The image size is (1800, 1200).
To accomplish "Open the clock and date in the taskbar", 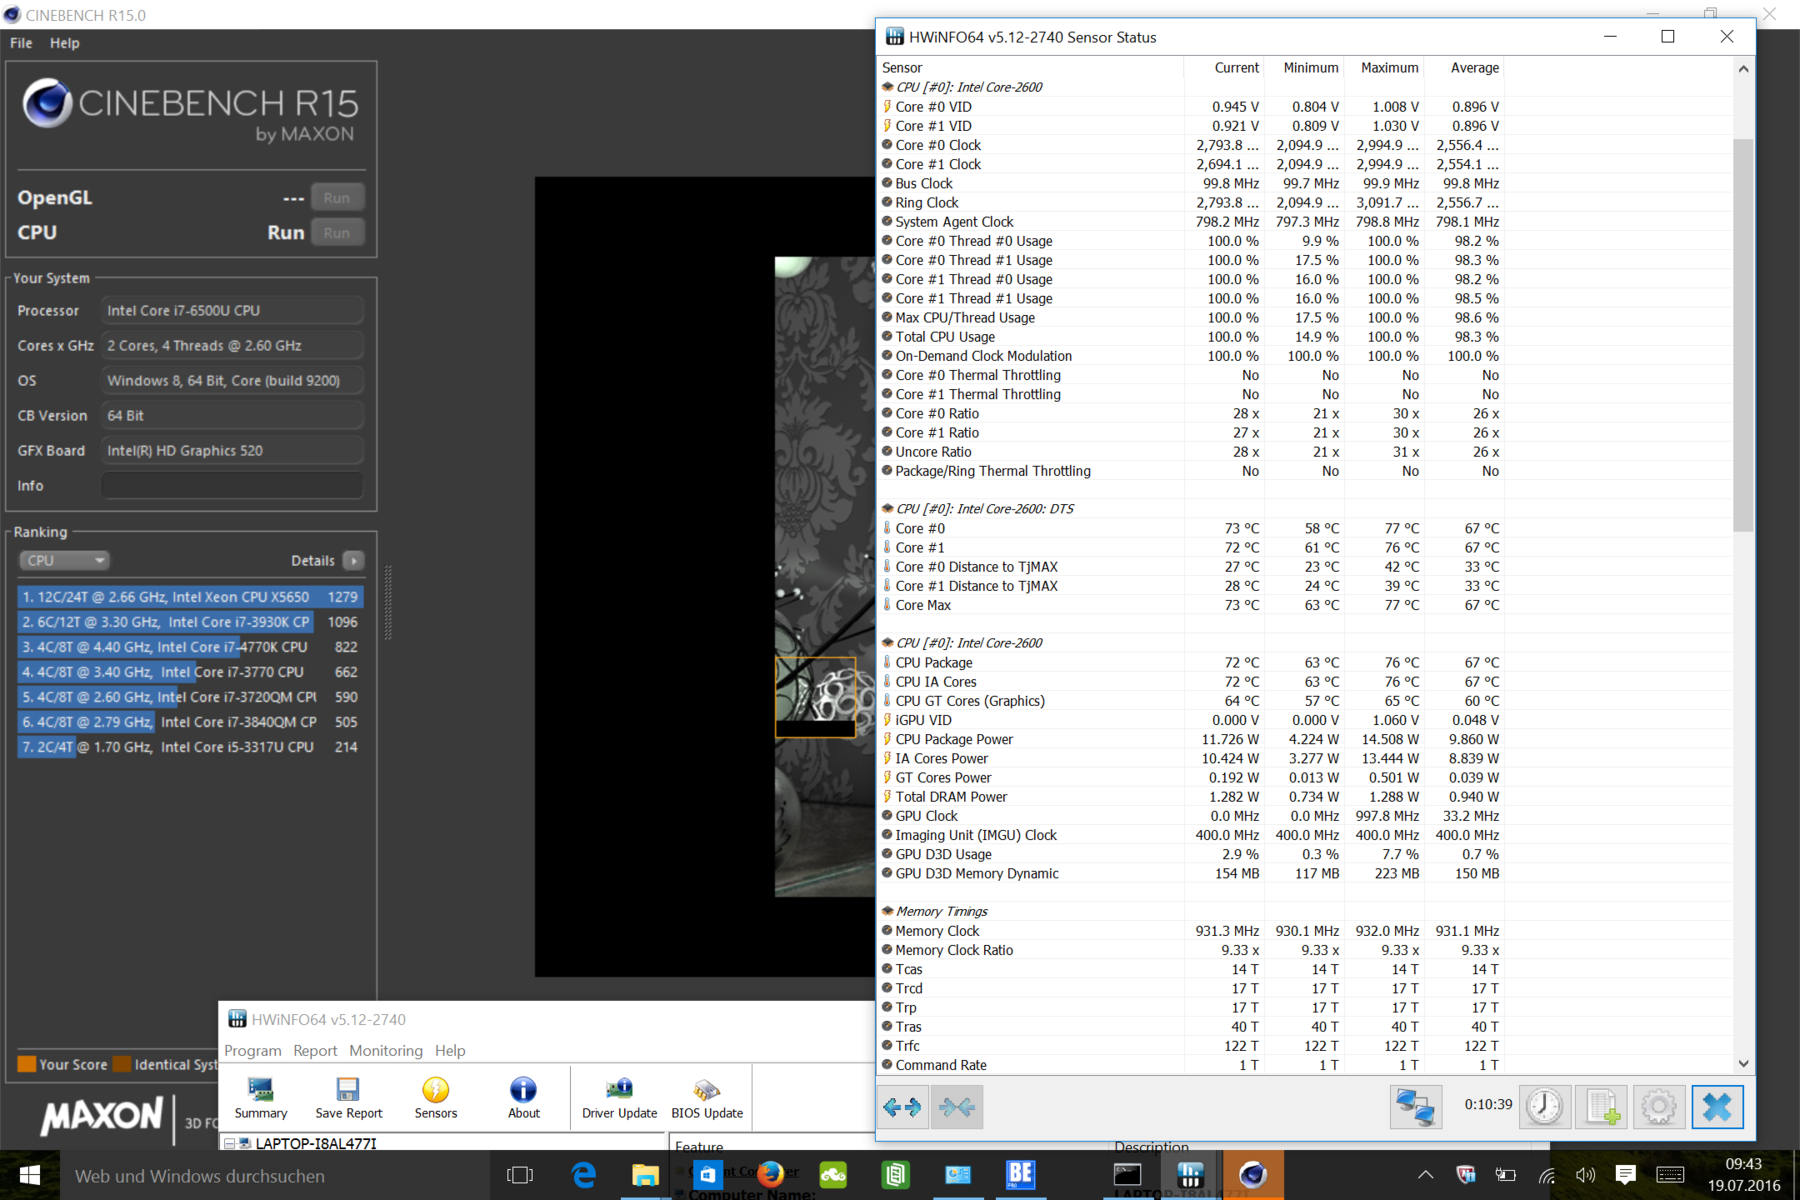I will click(1743, 1176).
